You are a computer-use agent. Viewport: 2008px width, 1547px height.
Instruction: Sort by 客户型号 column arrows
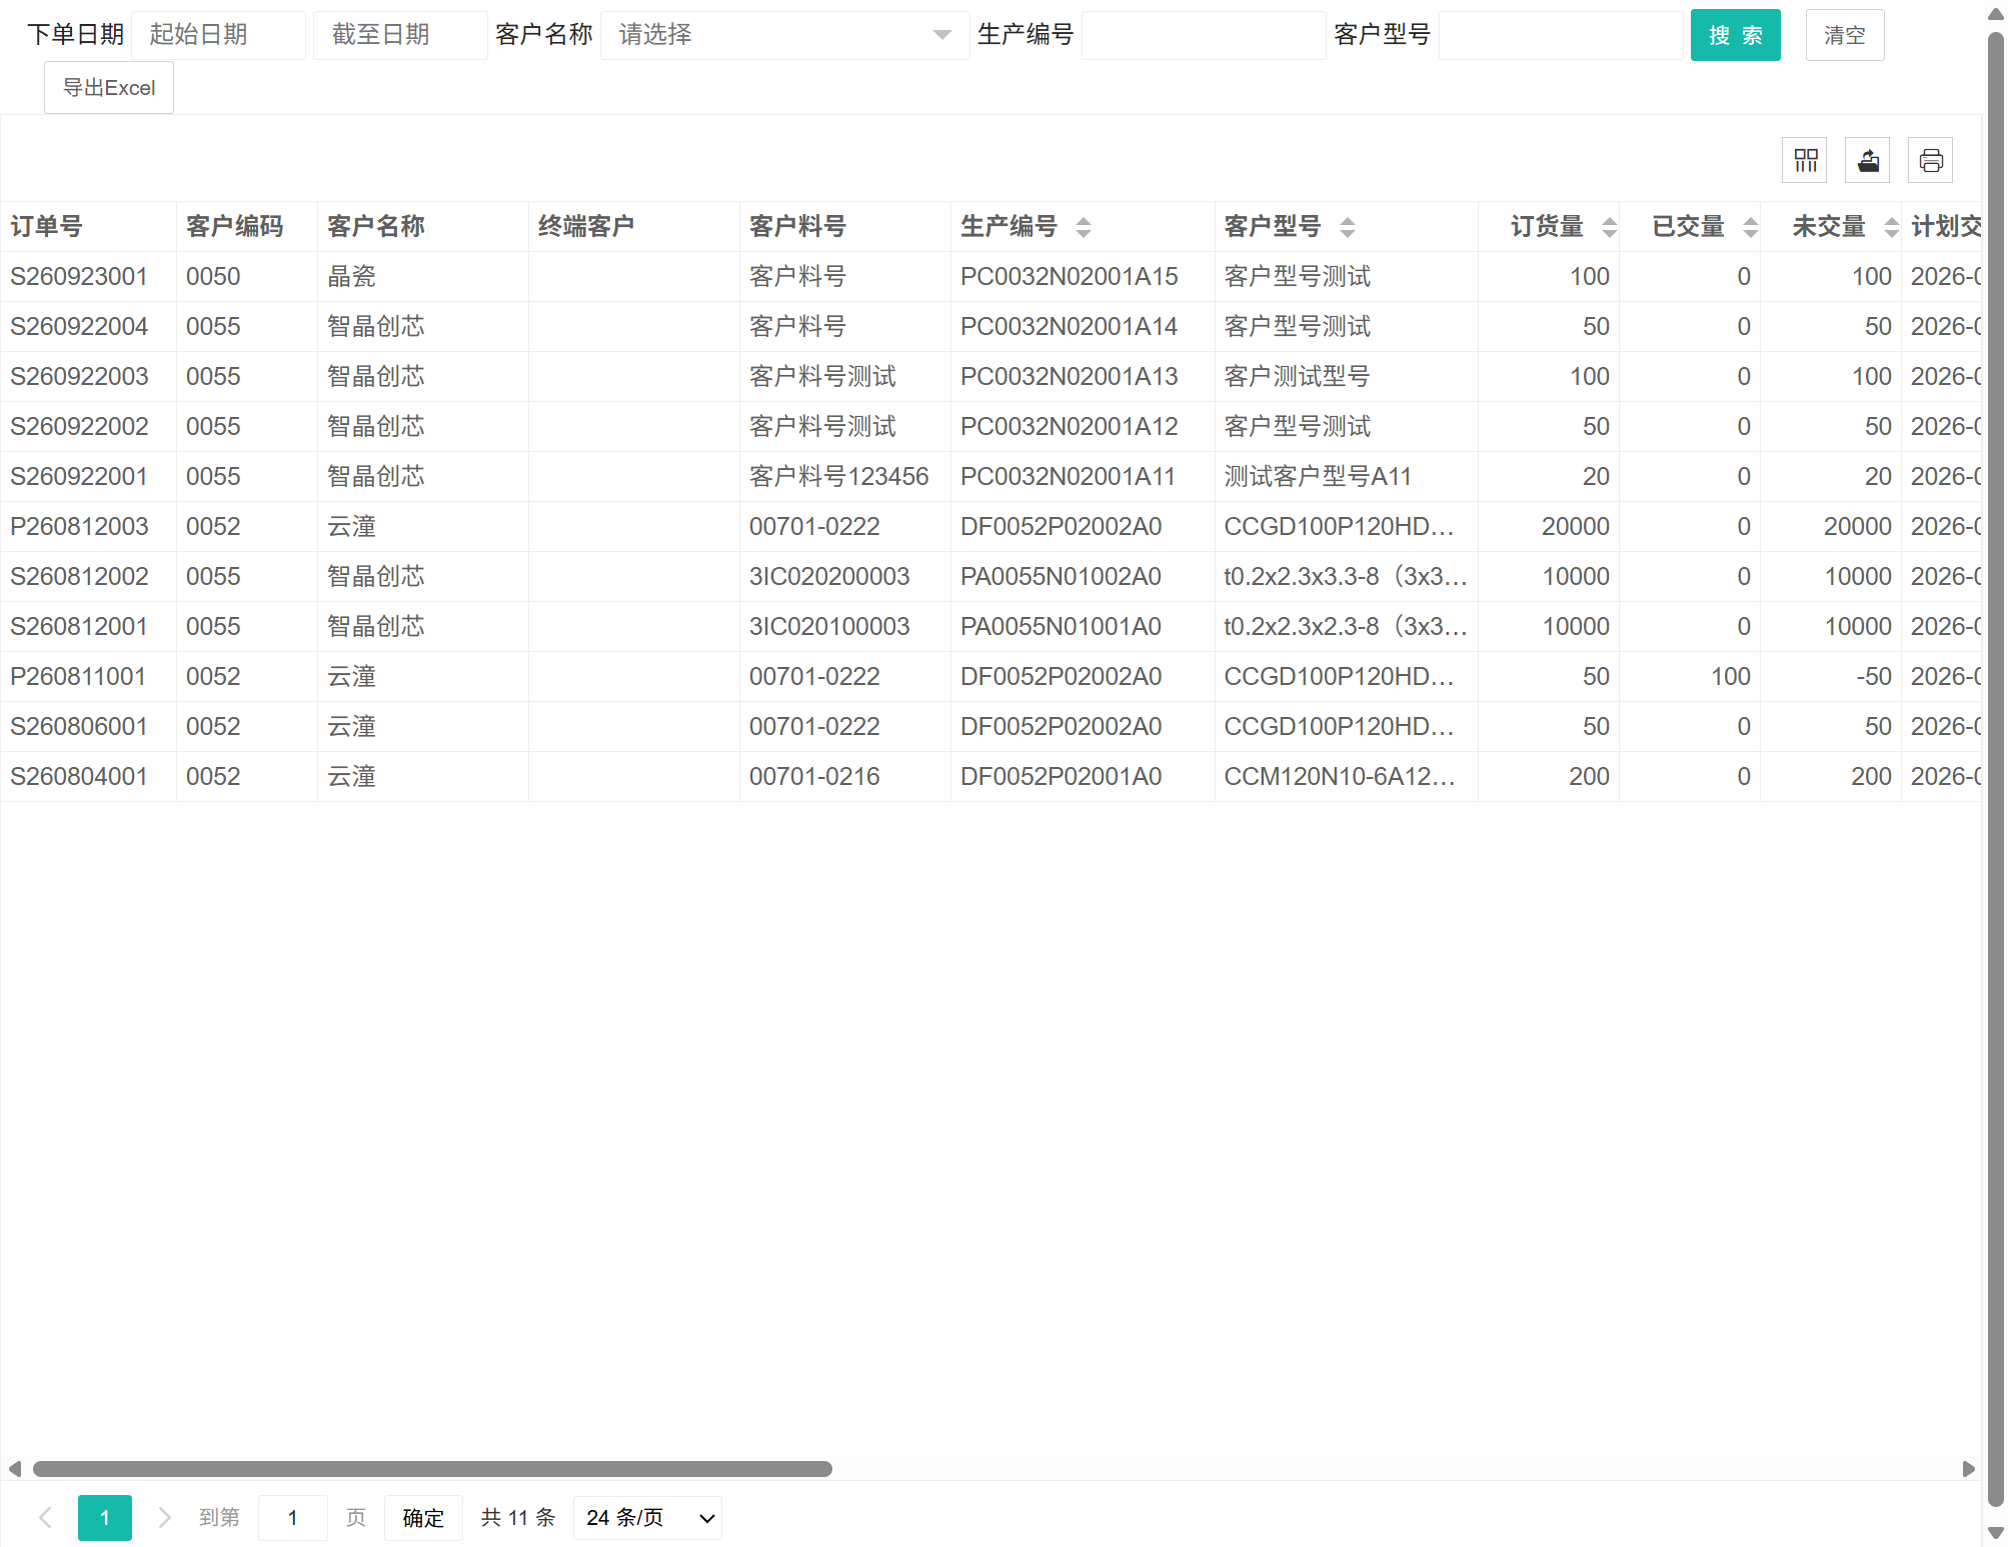[1347, 227]
